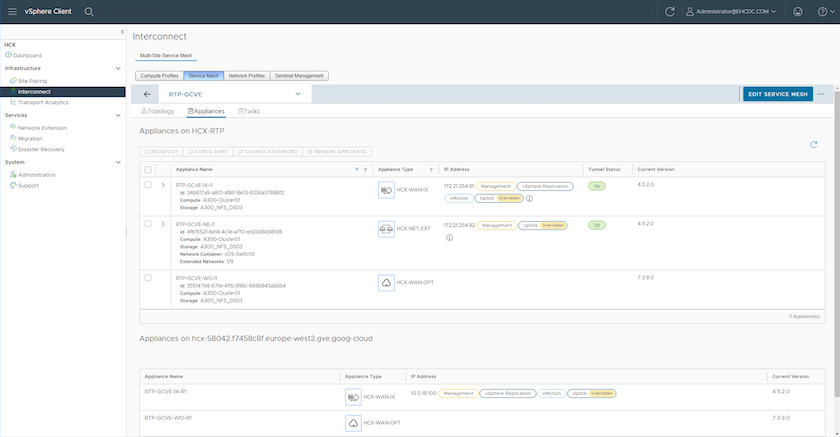The image size is (840, 437).
Task: Open the RTP-GCVE service mesh dropdown
Action: pyautogui.click(x=298, y=94)
